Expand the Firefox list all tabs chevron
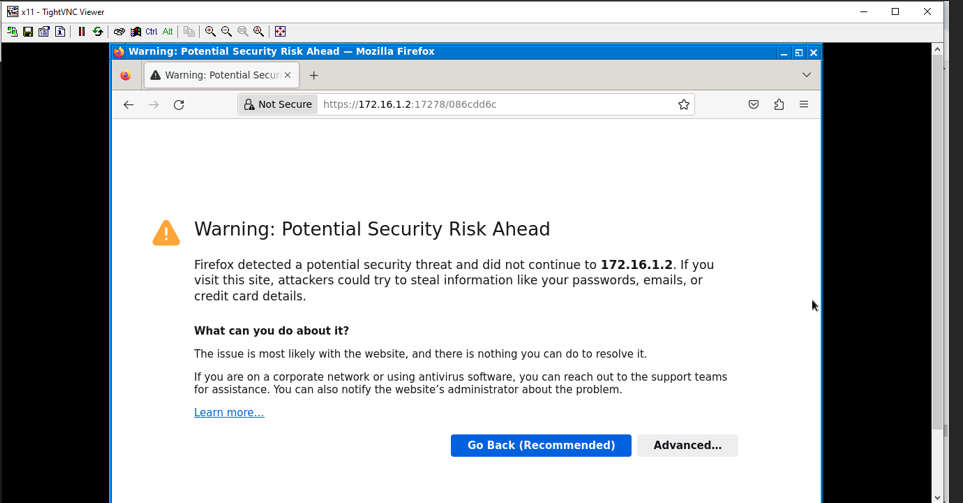Image resolution: width=963 pixels, height=503 pixels. point(806,75)
